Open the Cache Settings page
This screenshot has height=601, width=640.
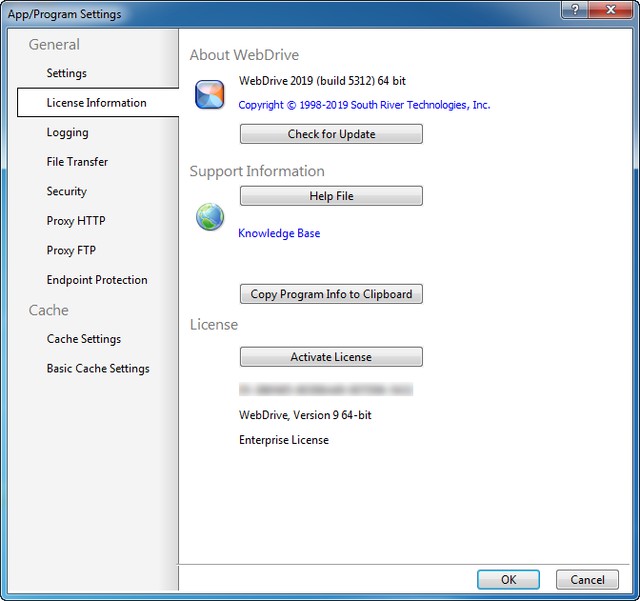click(x=83, y=339)
